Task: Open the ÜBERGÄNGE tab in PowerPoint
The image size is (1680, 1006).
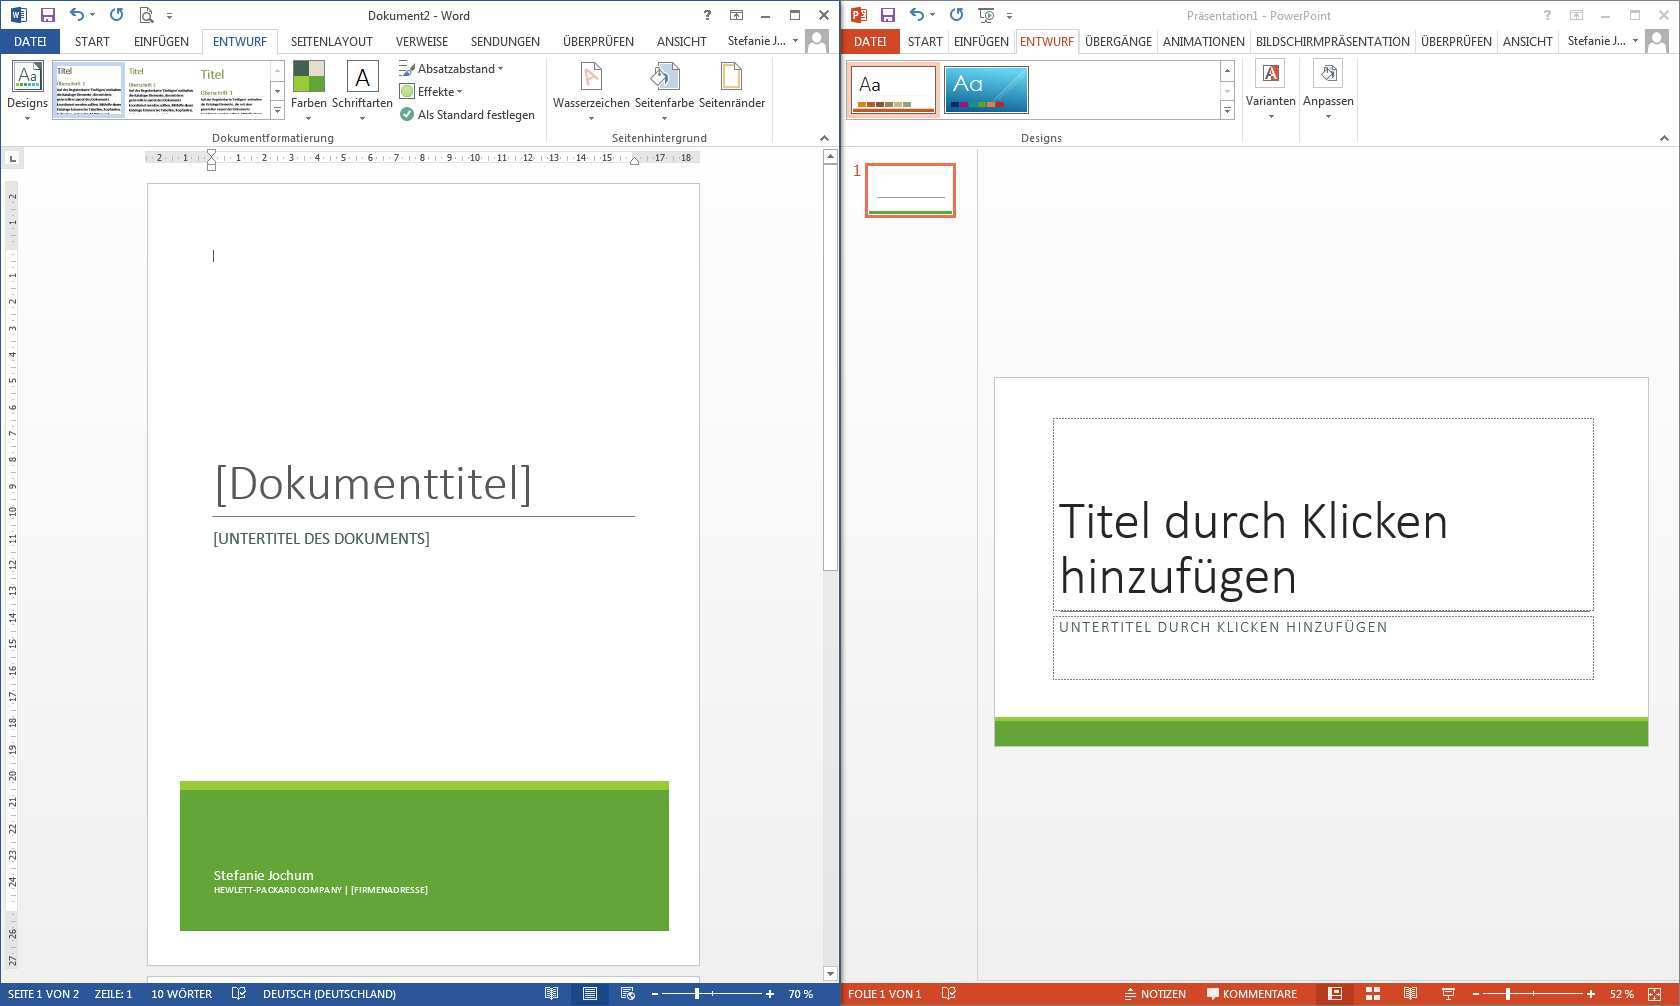Action: (x=1118, y=41)
